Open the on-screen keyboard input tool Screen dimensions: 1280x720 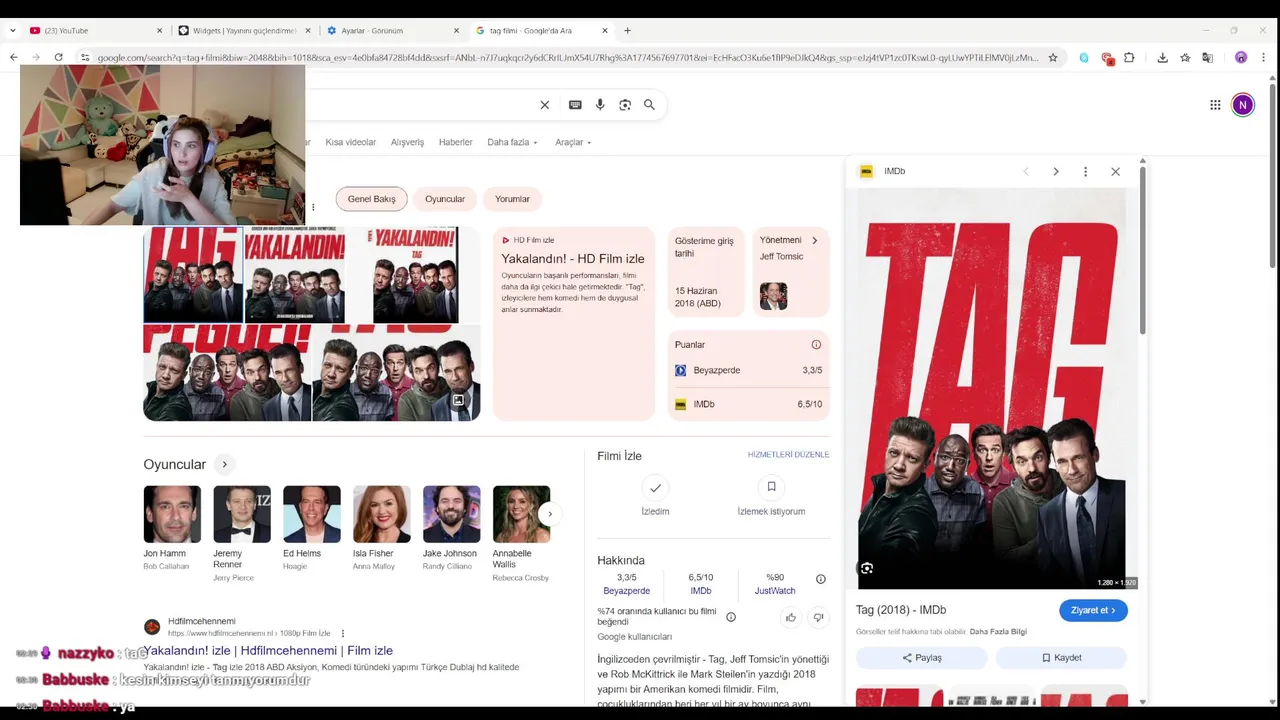click(575, 105)
